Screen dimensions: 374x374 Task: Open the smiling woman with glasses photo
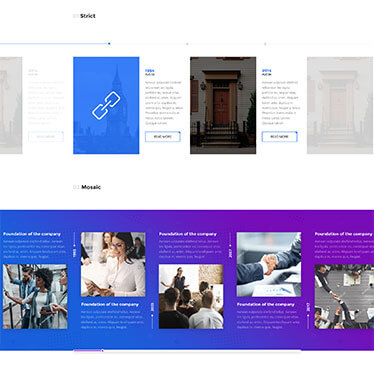pyautogui.click(x=113, y=264)
